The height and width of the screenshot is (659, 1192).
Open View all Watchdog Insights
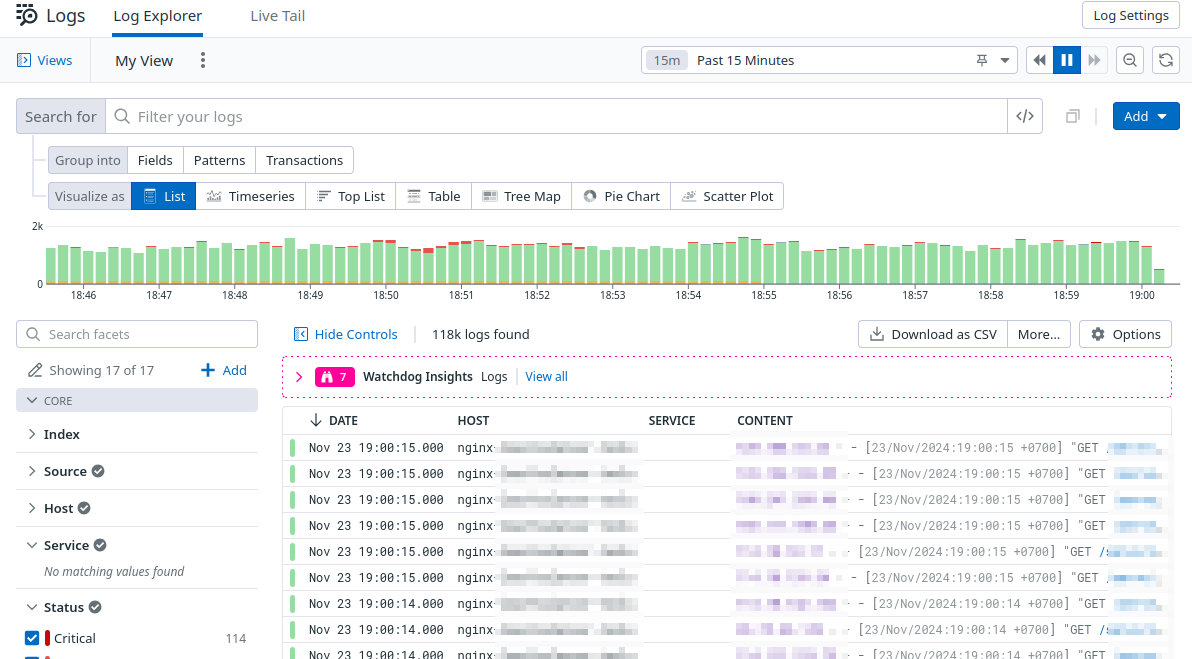(x=546, y=376)
